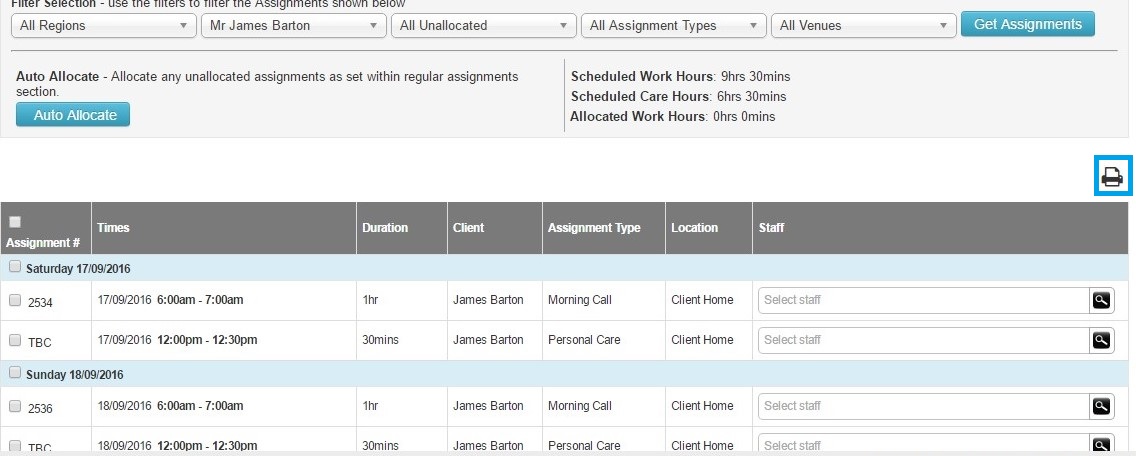This screenshot has height=456, width=1136.
Task: Tick the Saturday 17/09/2016 group checkbox
Action: [14, 267]
